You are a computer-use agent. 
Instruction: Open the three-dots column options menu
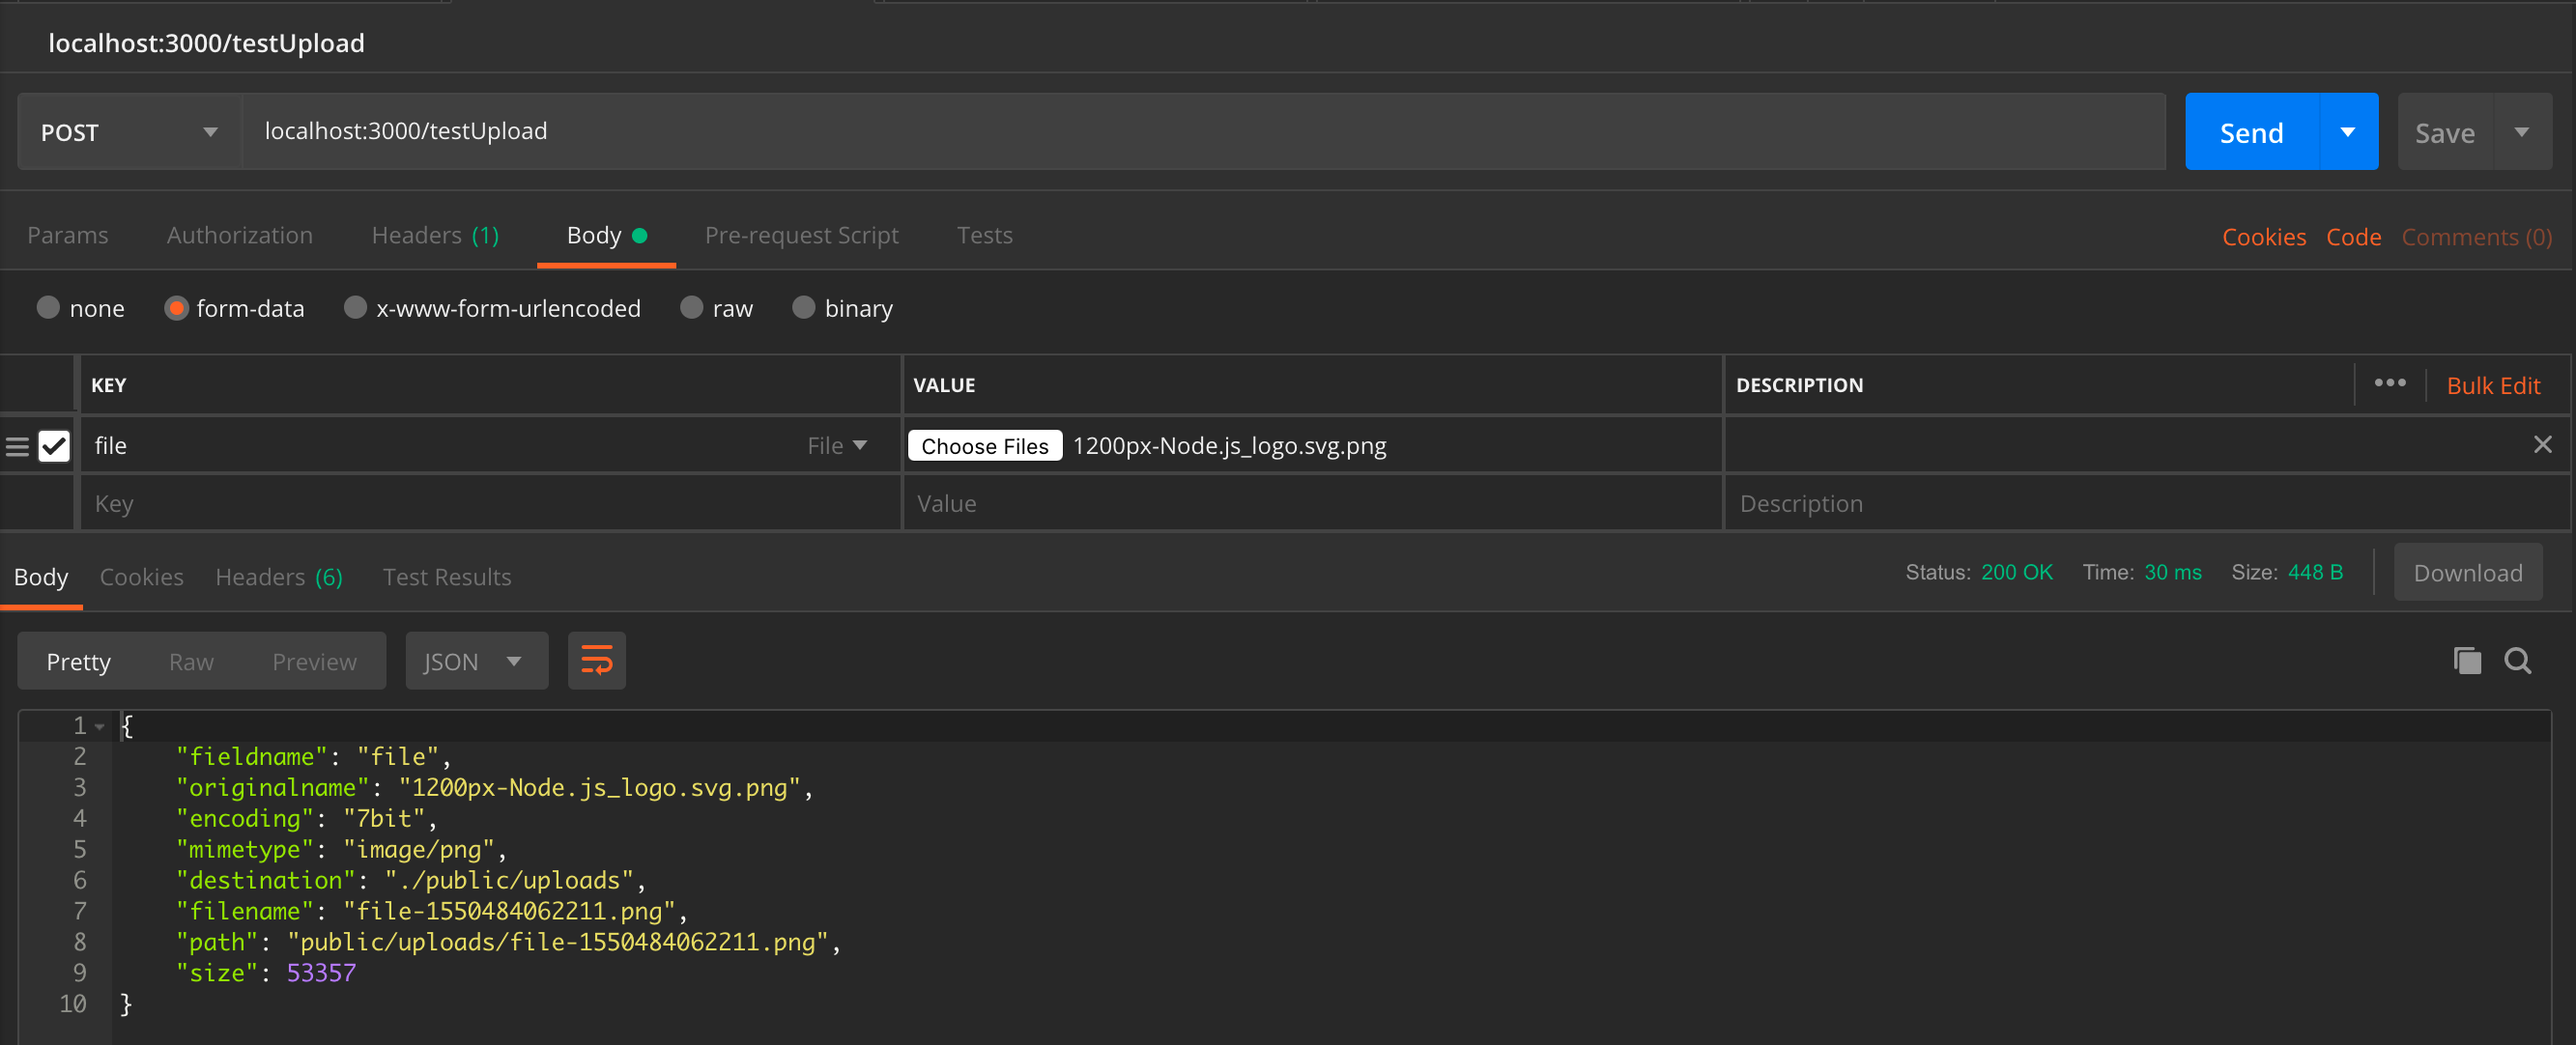point(2390,383)
